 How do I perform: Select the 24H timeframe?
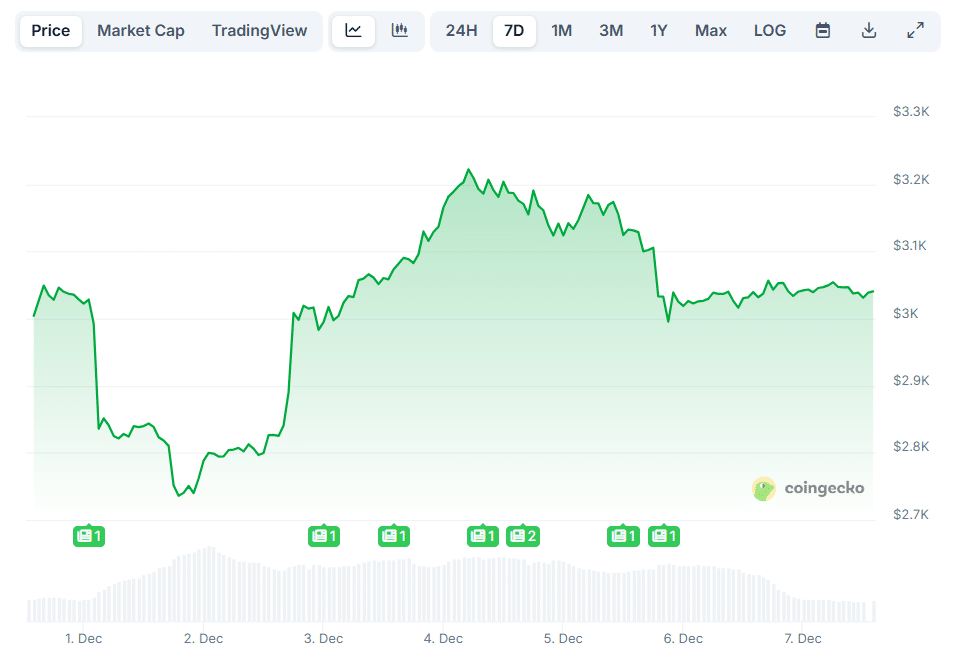click(x=461, y=30)
